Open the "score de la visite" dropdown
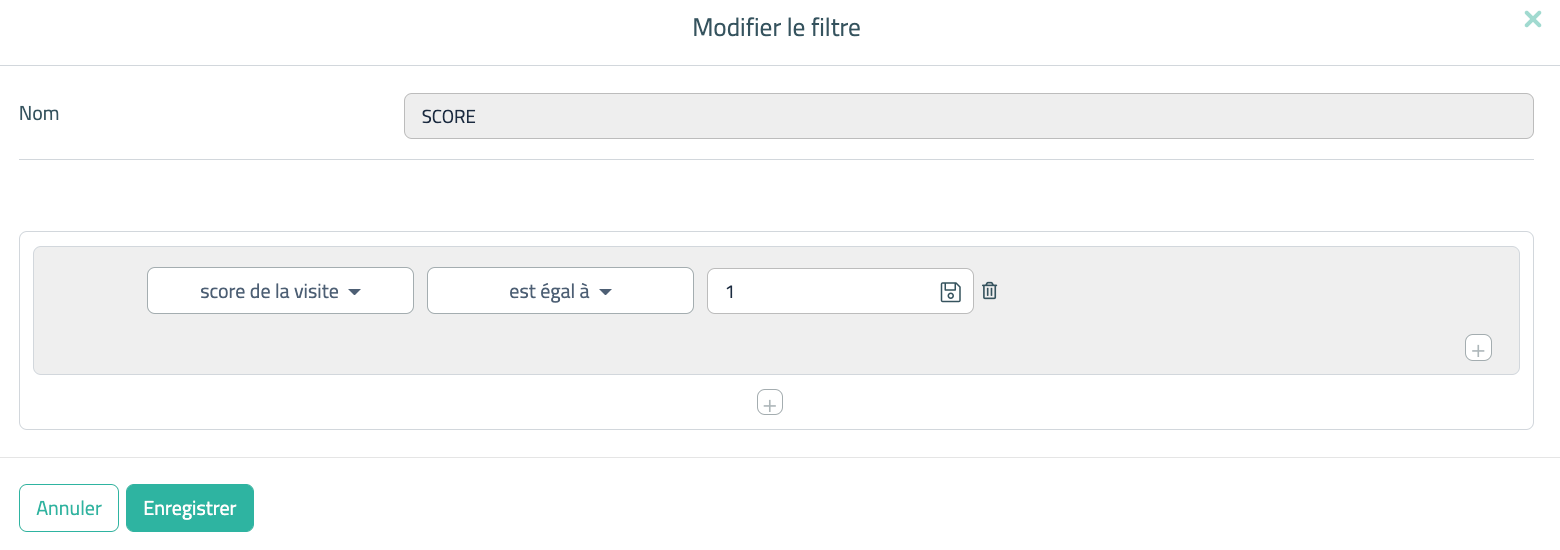This screenshot has height=550, width=1560. 280,291
